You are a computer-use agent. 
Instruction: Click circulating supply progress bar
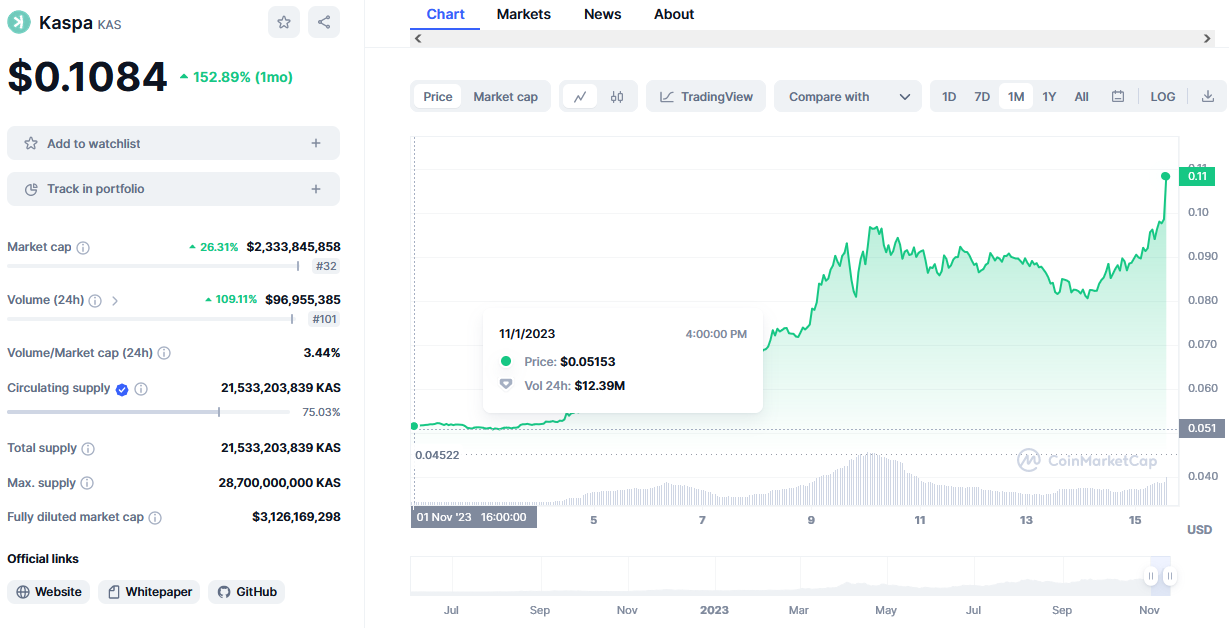click(148, 412)
